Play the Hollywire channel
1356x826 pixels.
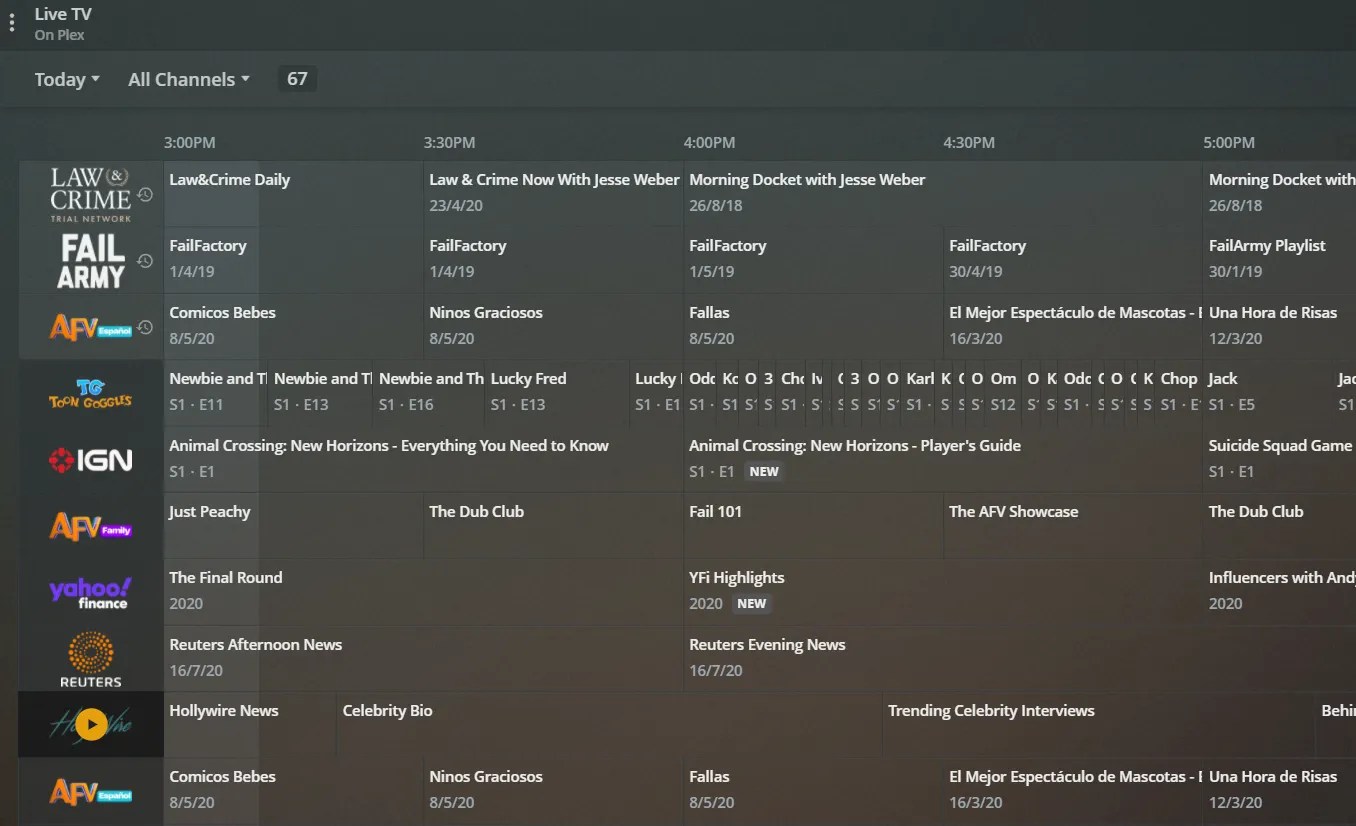pyautogui.click(x=91, y=724)
